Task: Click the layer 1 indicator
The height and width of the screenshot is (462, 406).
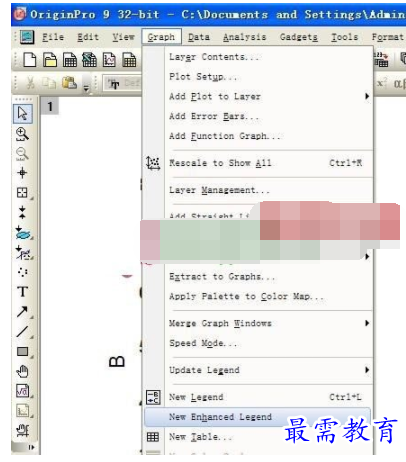Action: click(50, 107)
